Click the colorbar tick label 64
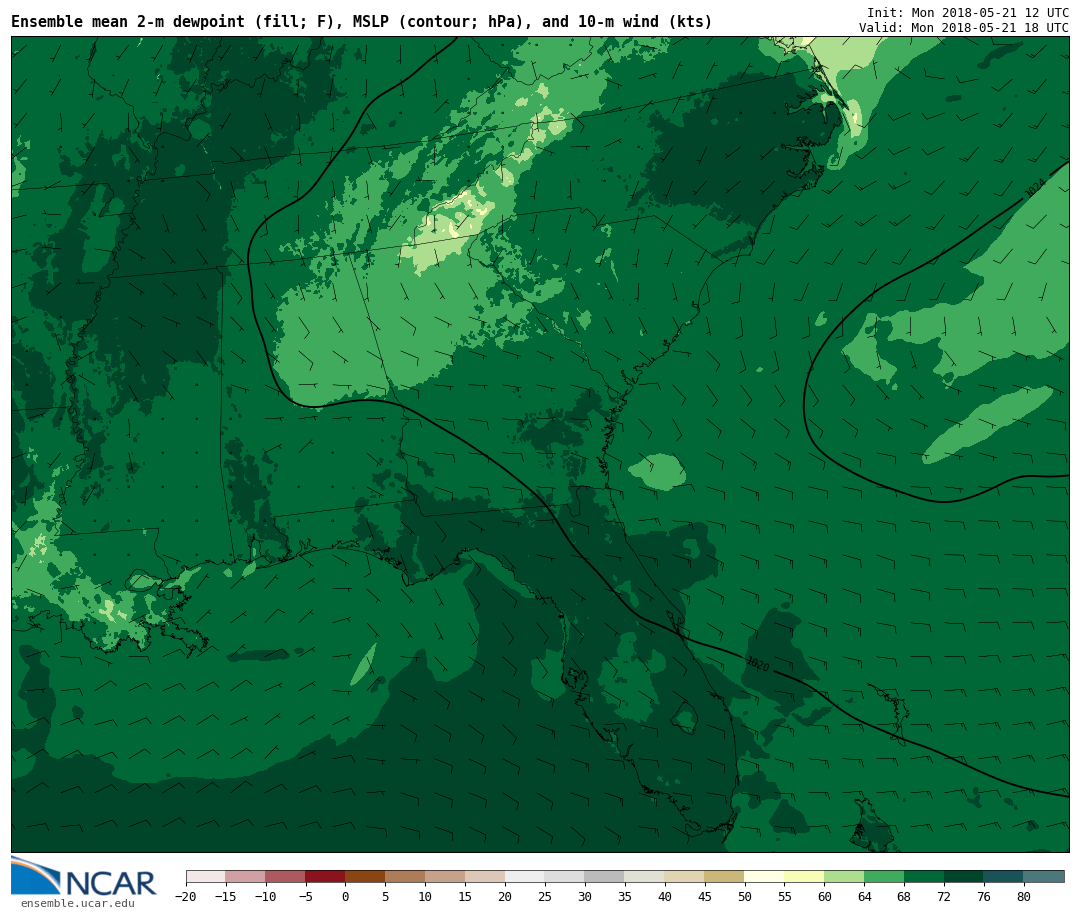 [864, 897]
